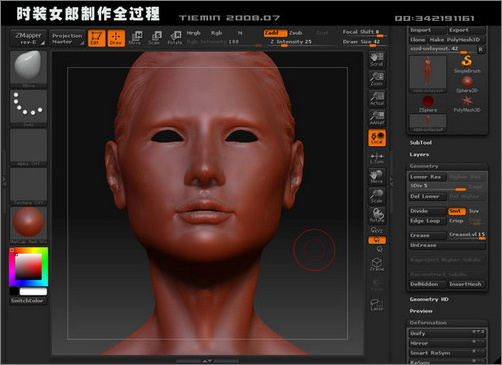Open the red material sphere selector

coord(28,225)
